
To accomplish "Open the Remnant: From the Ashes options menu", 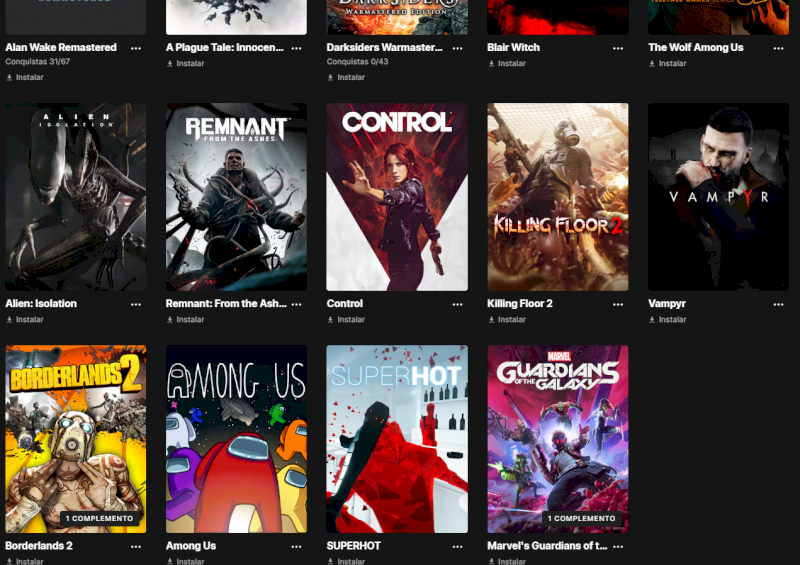I will coord(296,304).
